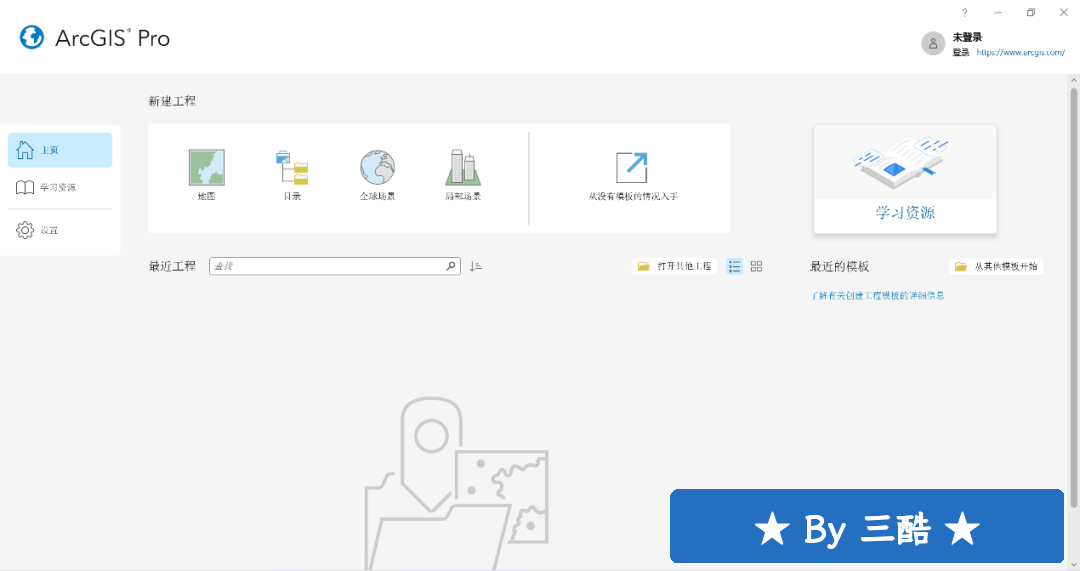The image size is (1080, 571).
Task: Create a new Local Scene (局部场景) project
Action: (463, 175)
